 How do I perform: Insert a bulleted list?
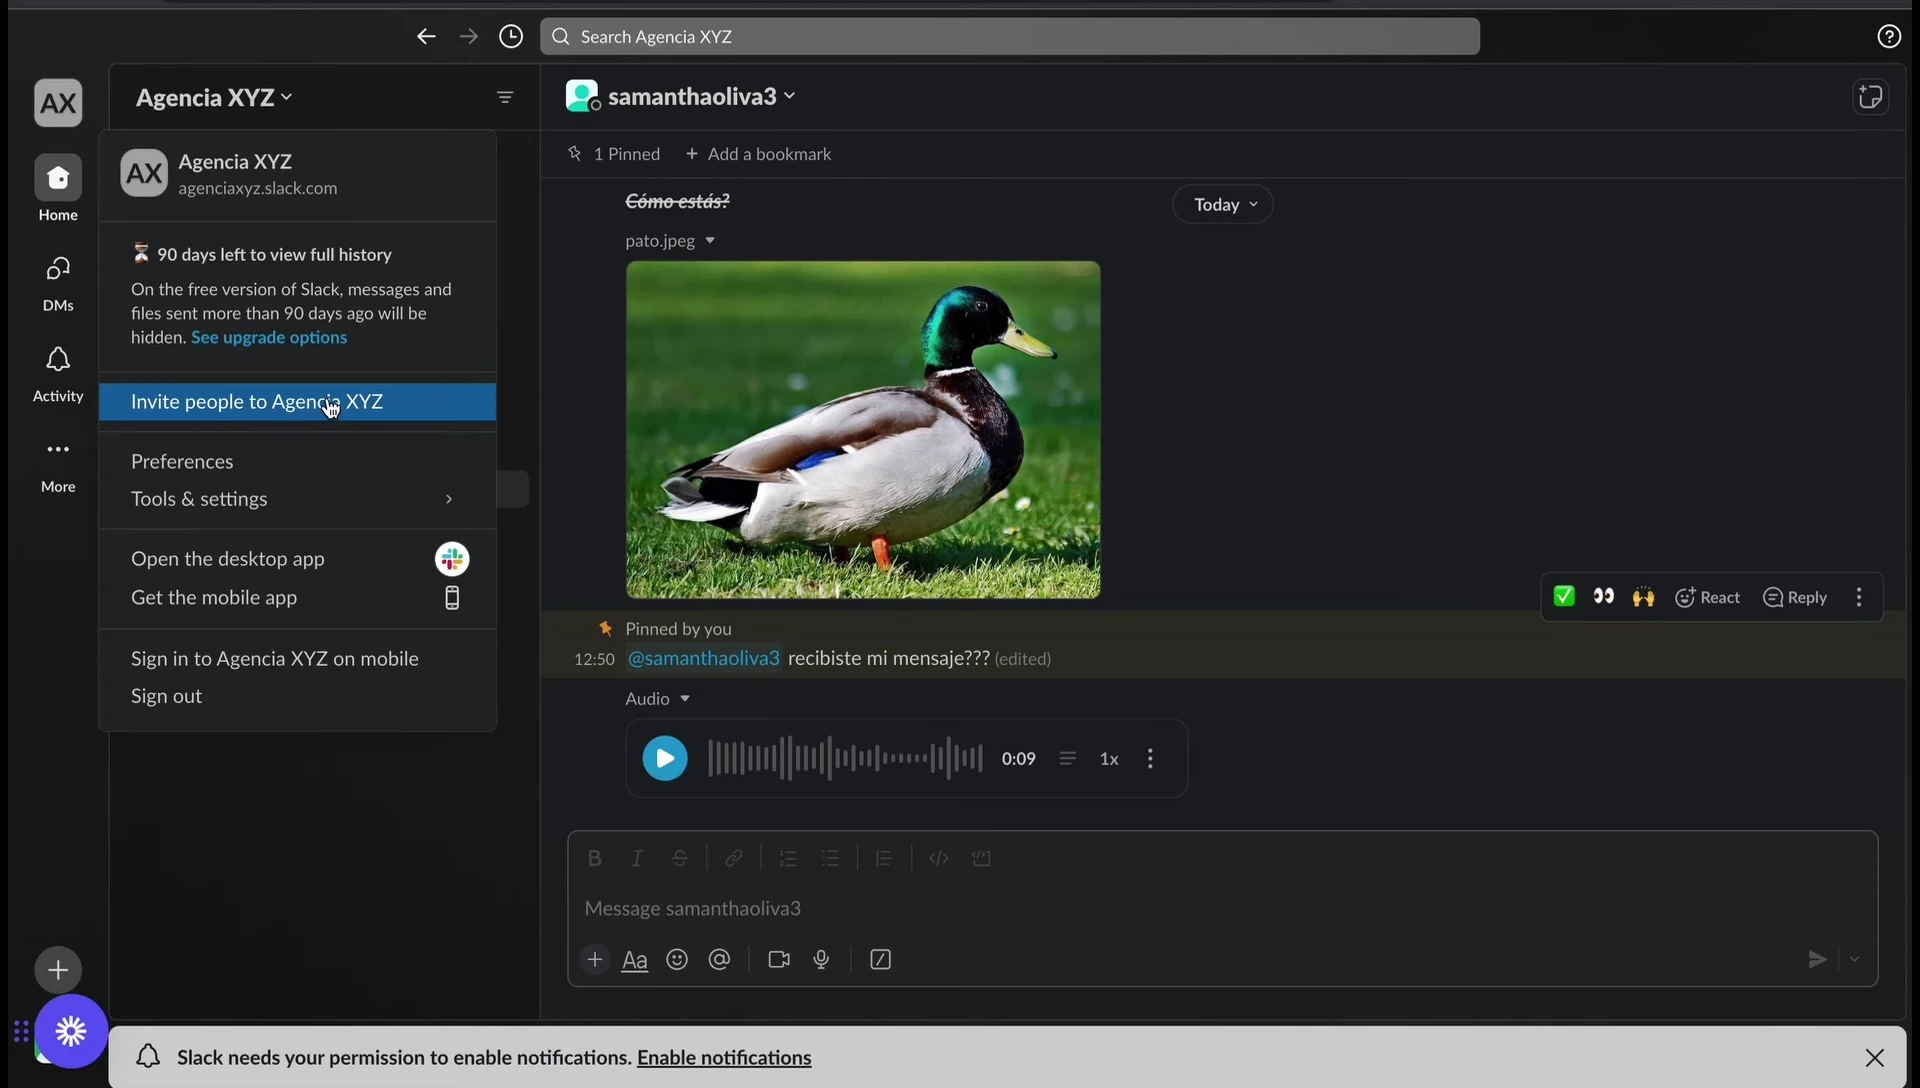[830, 858]
